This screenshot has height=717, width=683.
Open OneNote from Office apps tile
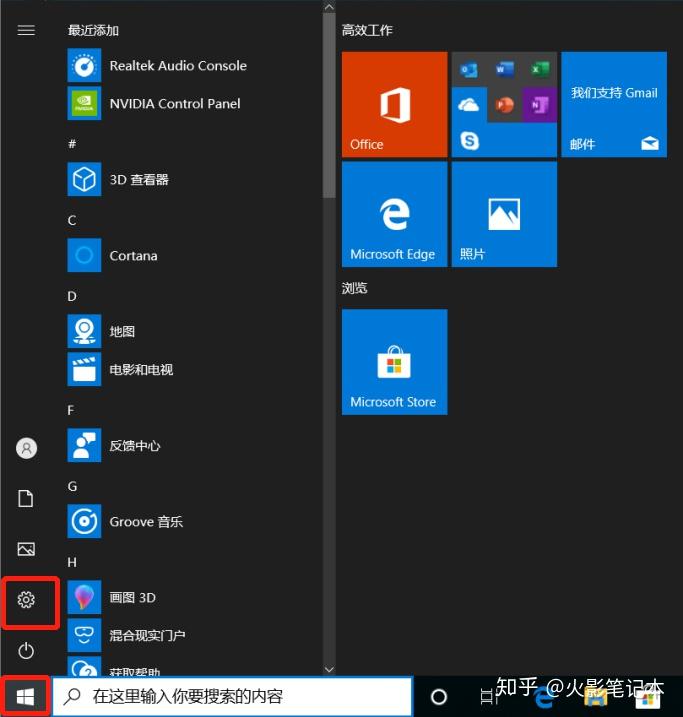coord(539,105)
